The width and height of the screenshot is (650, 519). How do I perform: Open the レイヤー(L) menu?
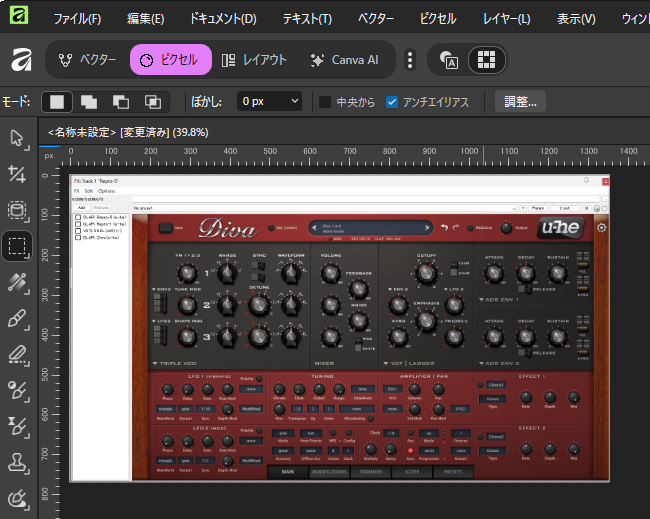[506, 18]
